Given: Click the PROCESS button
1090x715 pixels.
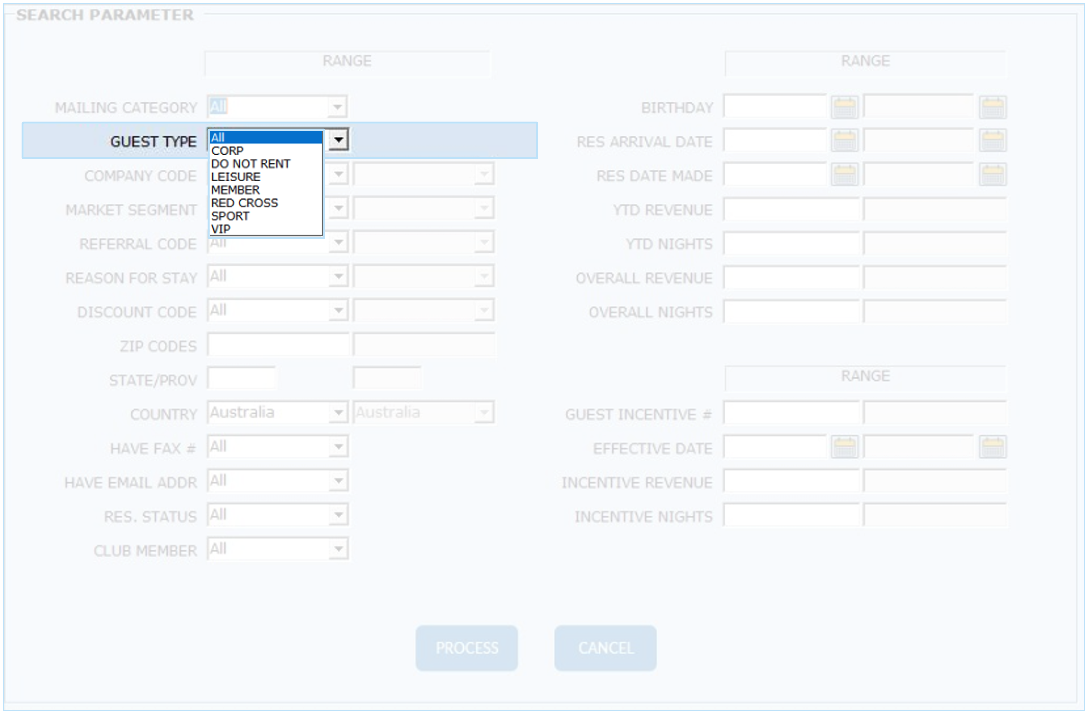Looking at the screenshot, I should (x=467, y=648).
